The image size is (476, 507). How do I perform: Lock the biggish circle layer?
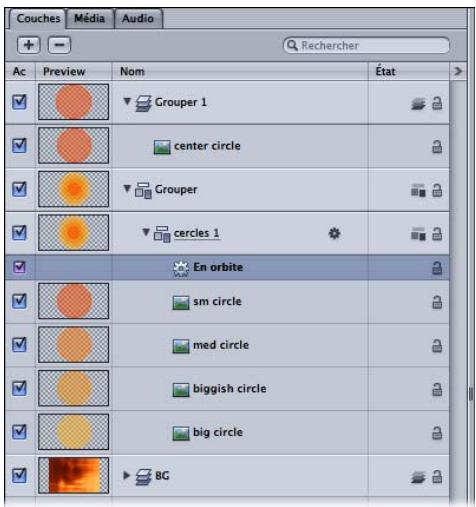click(x=437, y=389)
